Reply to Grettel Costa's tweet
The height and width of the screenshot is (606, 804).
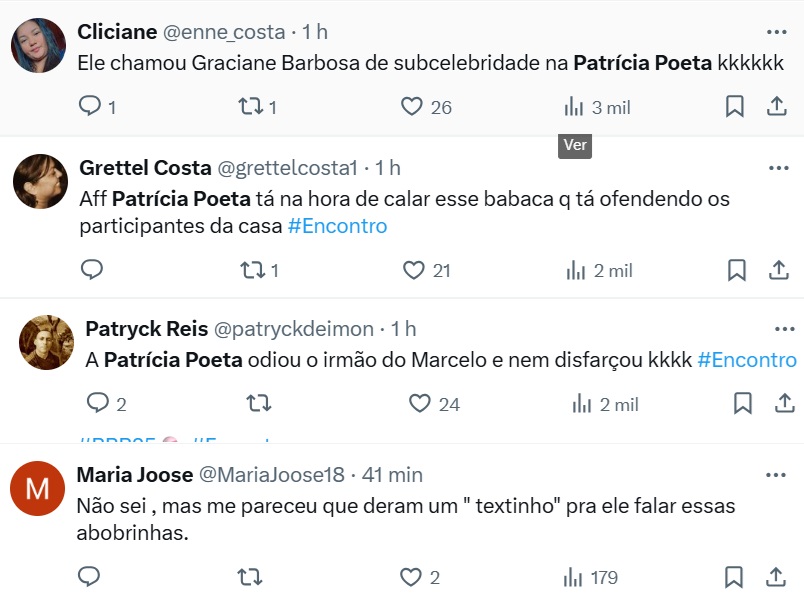pyautogui.click(x=91, y=270)
